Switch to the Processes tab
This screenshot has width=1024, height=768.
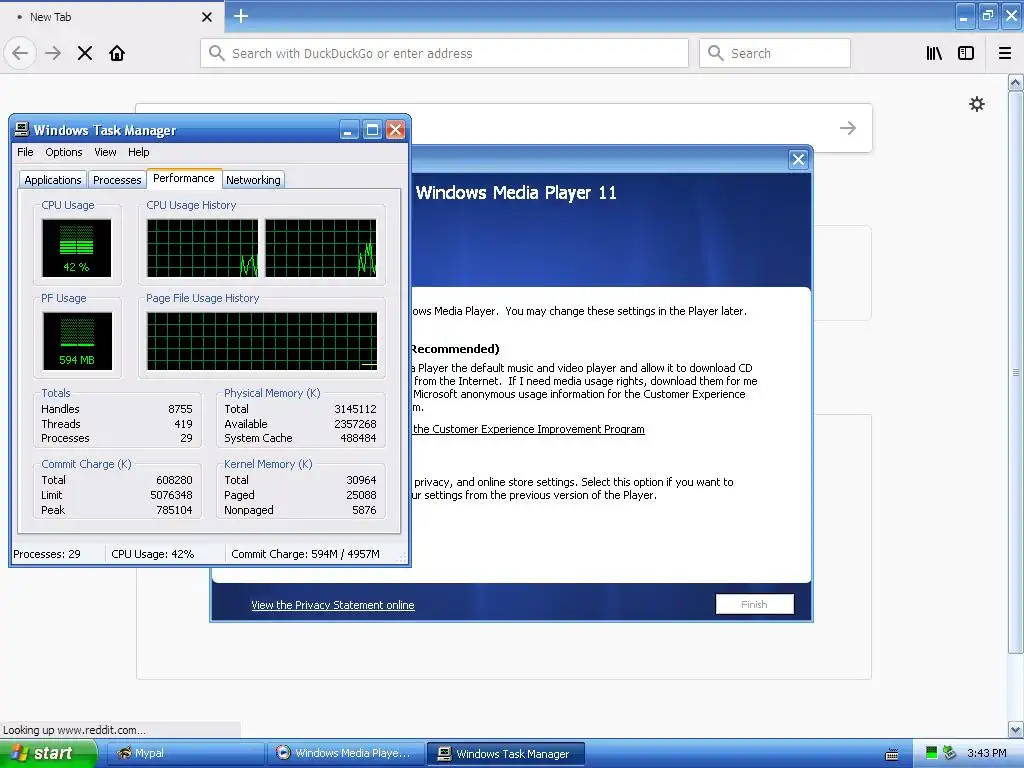pyautogui.click(x=117, y=180)
